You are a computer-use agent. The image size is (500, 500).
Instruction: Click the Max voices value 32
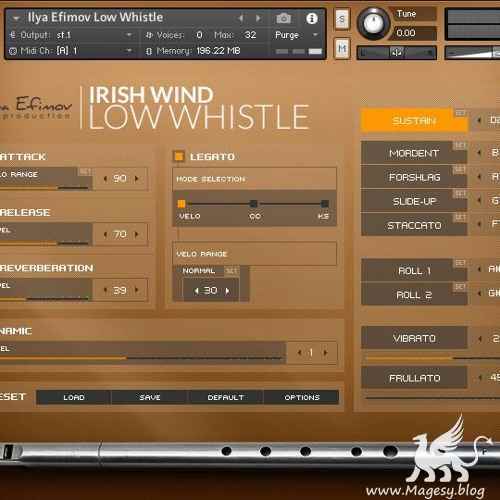pos(250,35)
